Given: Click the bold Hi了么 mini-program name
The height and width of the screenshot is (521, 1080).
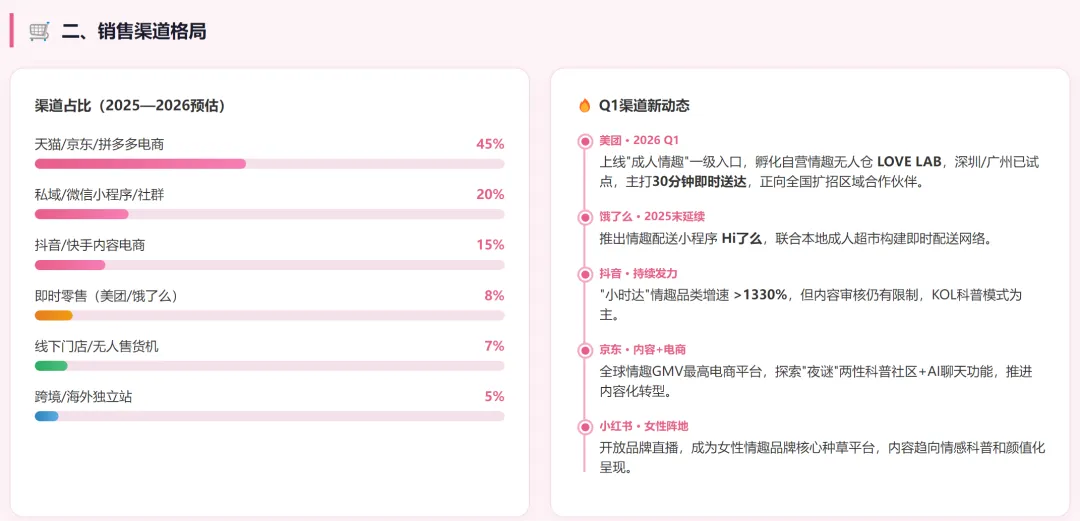Looking at the screenshot, I should [743, 238].
